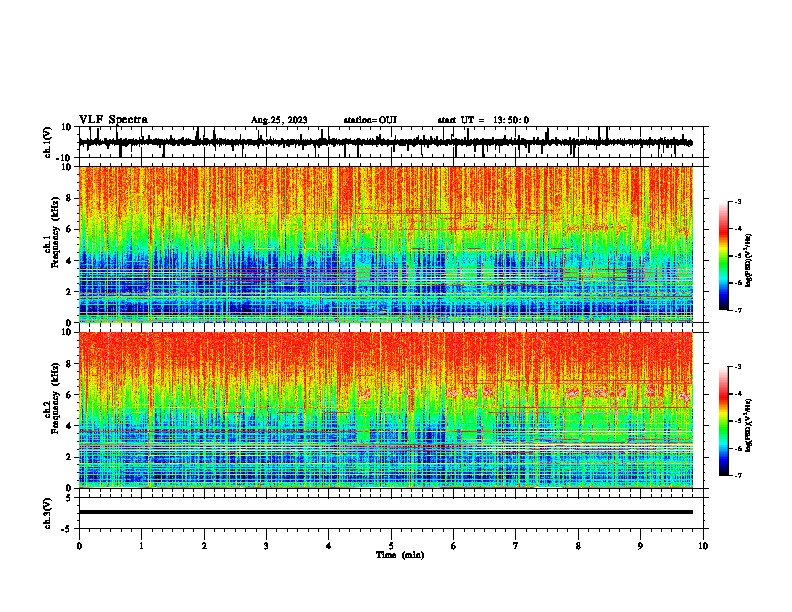Click the time axis tick label "6"
792x612 pixels.
[x=454, y=546]
